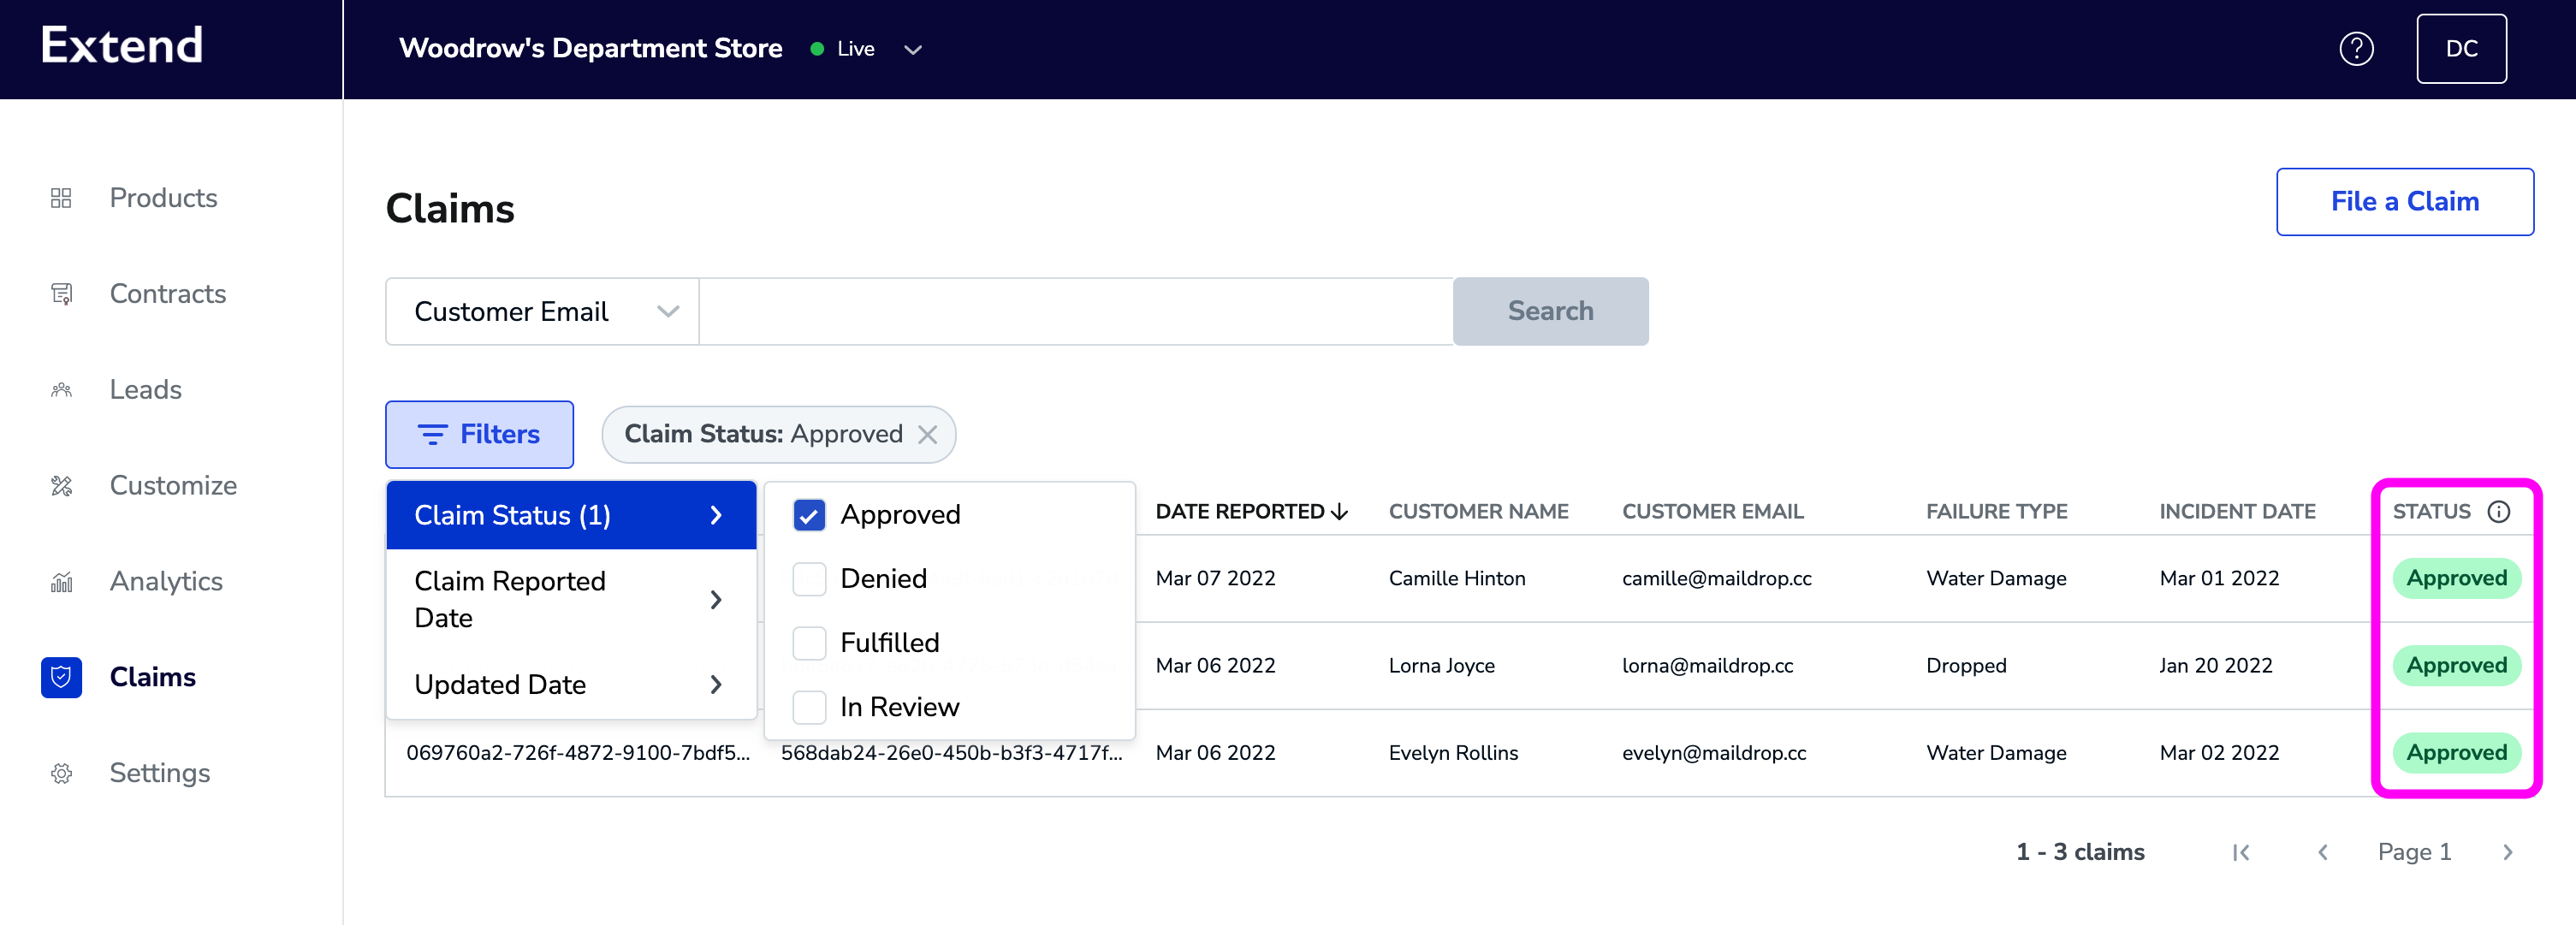The width and height of the screenshot is (2576, 925).
Task: Jump to first page of claims
Action: pos(2240,852)
